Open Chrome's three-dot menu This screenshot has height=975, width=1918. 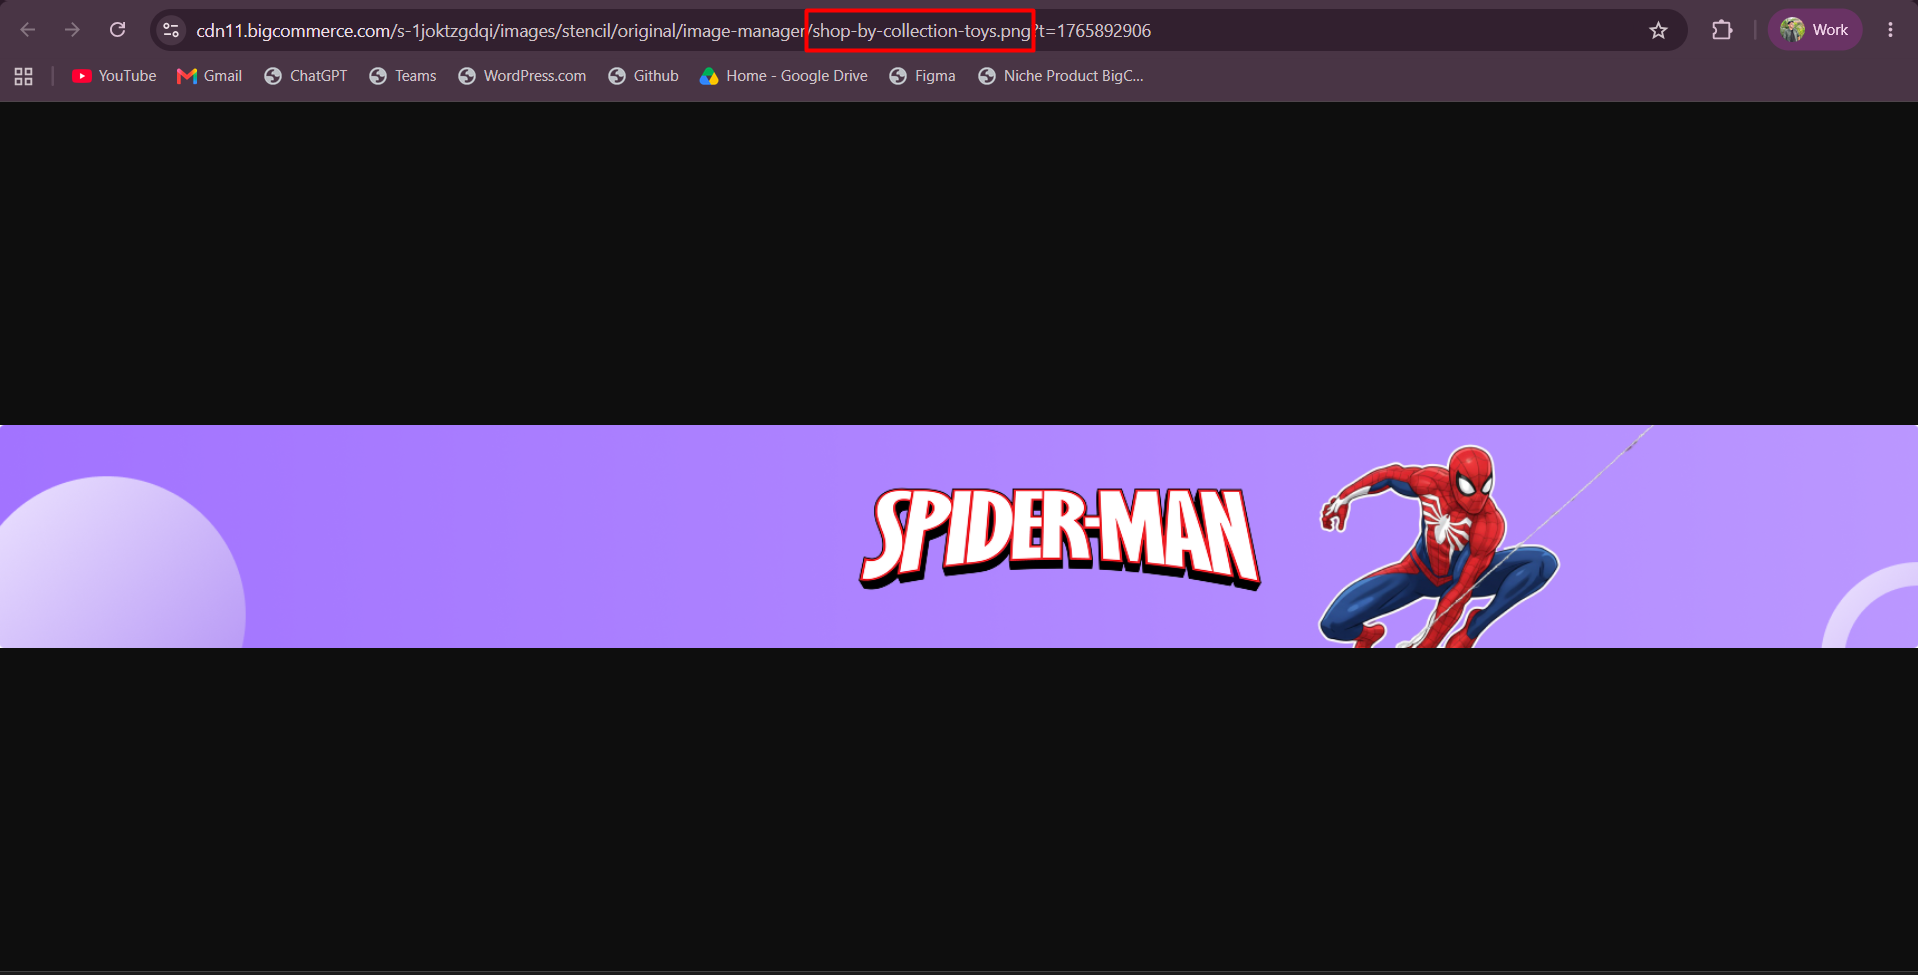tap(1890, 30)
